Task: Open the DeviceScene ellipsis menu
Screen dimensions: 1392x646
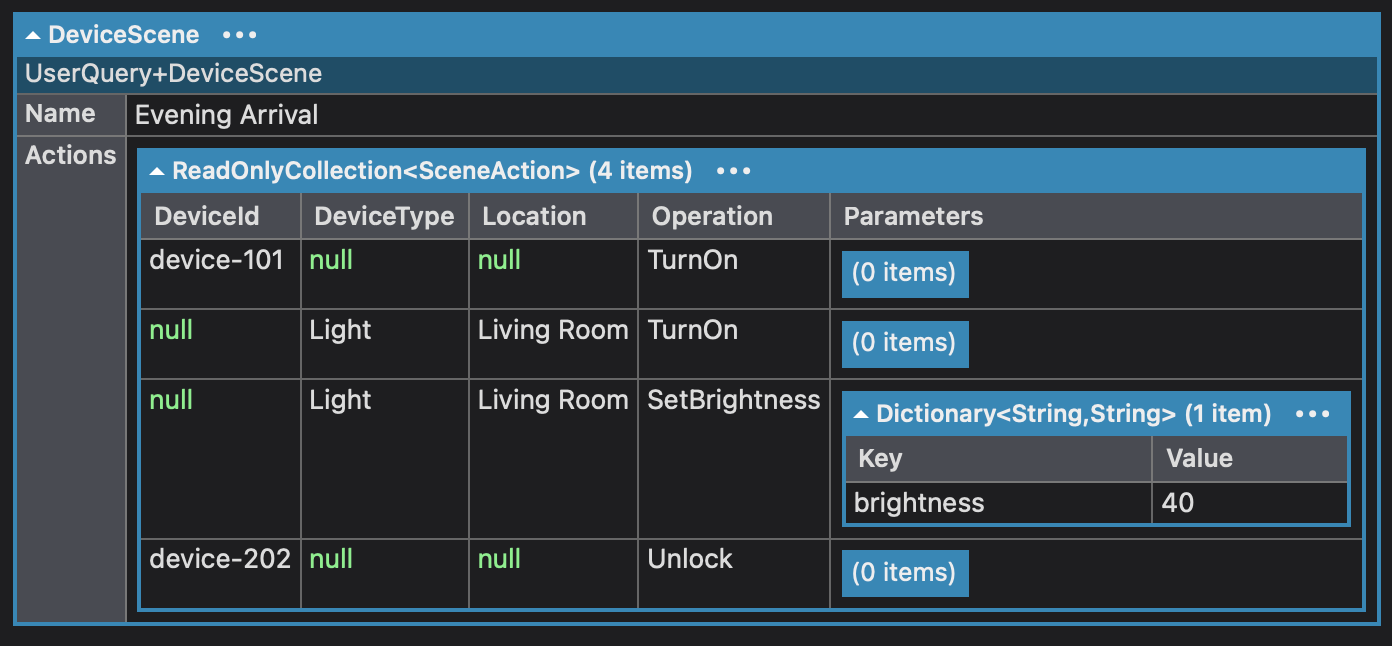Action: click(240, 35)
